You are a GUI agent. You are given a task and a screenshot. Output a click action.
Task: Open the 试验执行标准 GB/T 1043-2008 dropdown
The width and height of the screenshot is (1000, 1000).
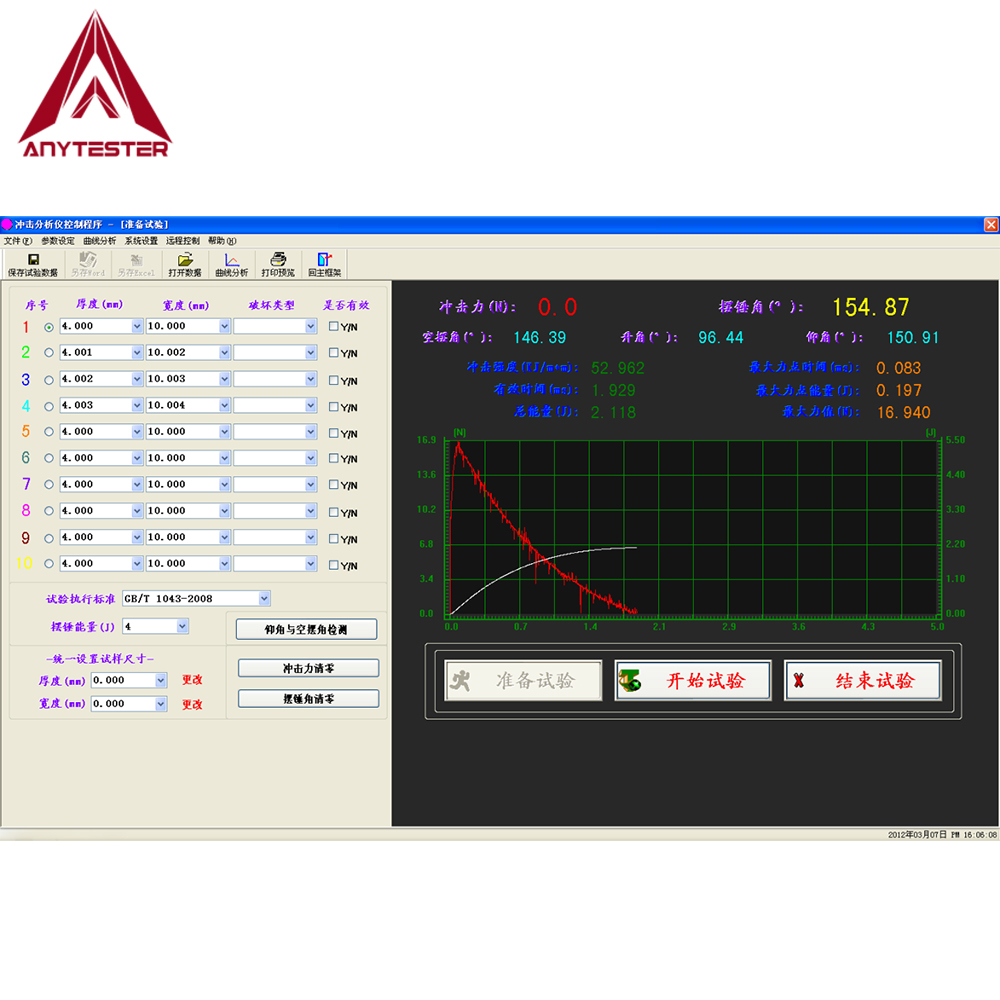(x=264, y=598)
